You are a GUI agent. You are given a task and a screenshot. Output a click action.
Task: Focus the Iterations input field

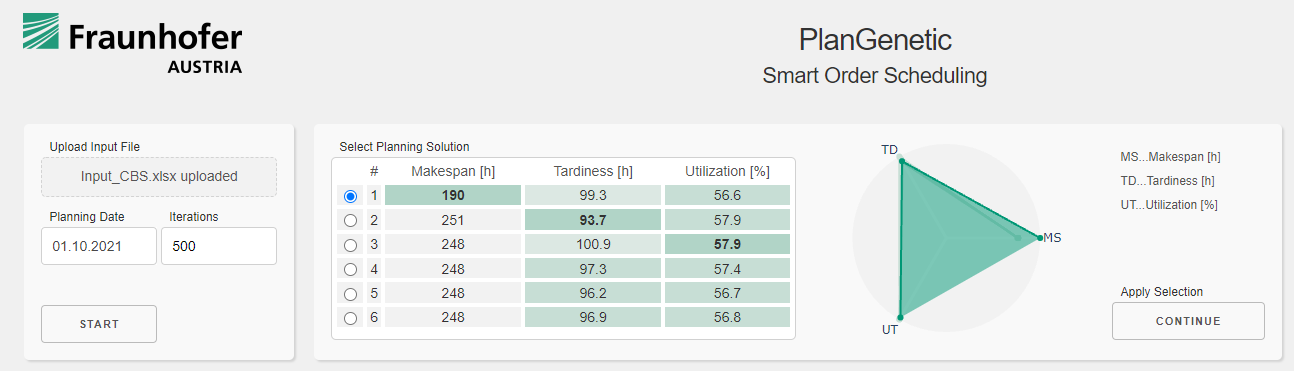pyautogui.click(x=219, y=246)
